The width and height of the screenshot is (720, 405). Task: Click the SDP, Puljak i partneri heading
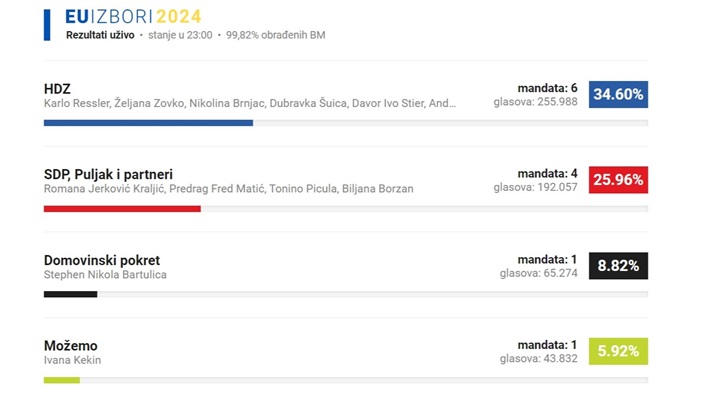[115, 174]
